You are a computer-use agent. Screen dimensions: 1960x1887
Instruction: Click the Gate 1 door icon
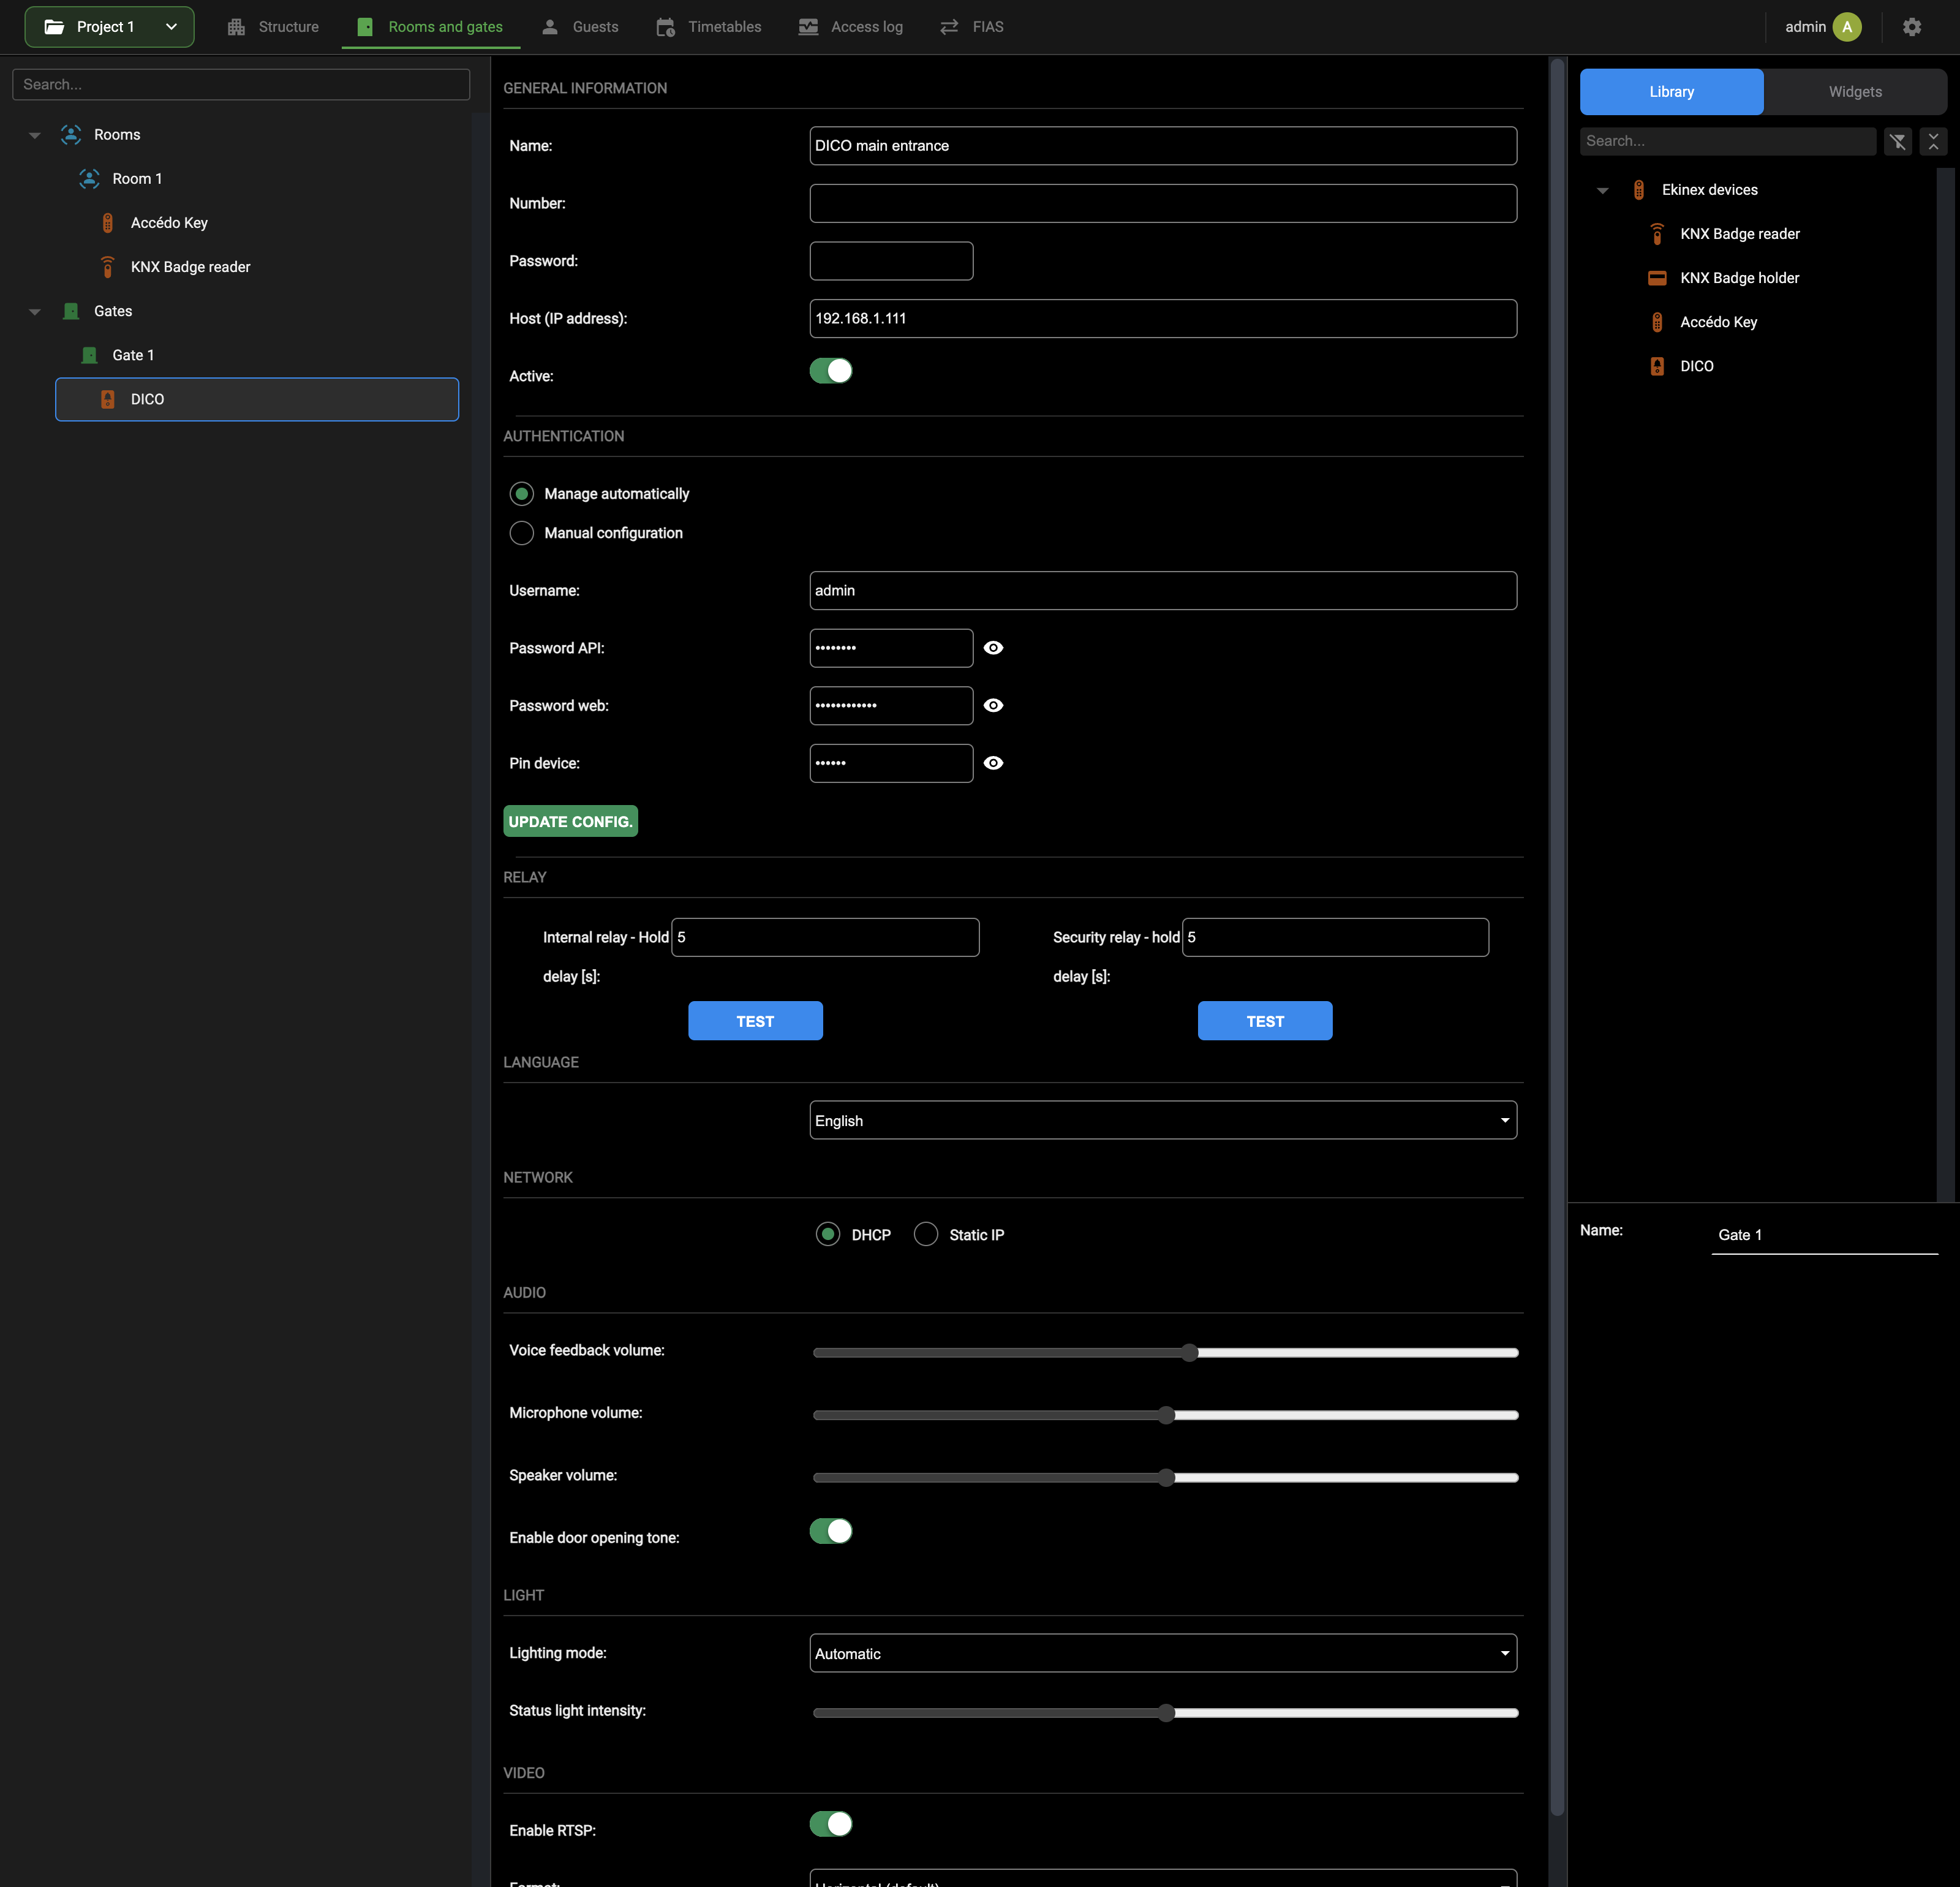89,355
